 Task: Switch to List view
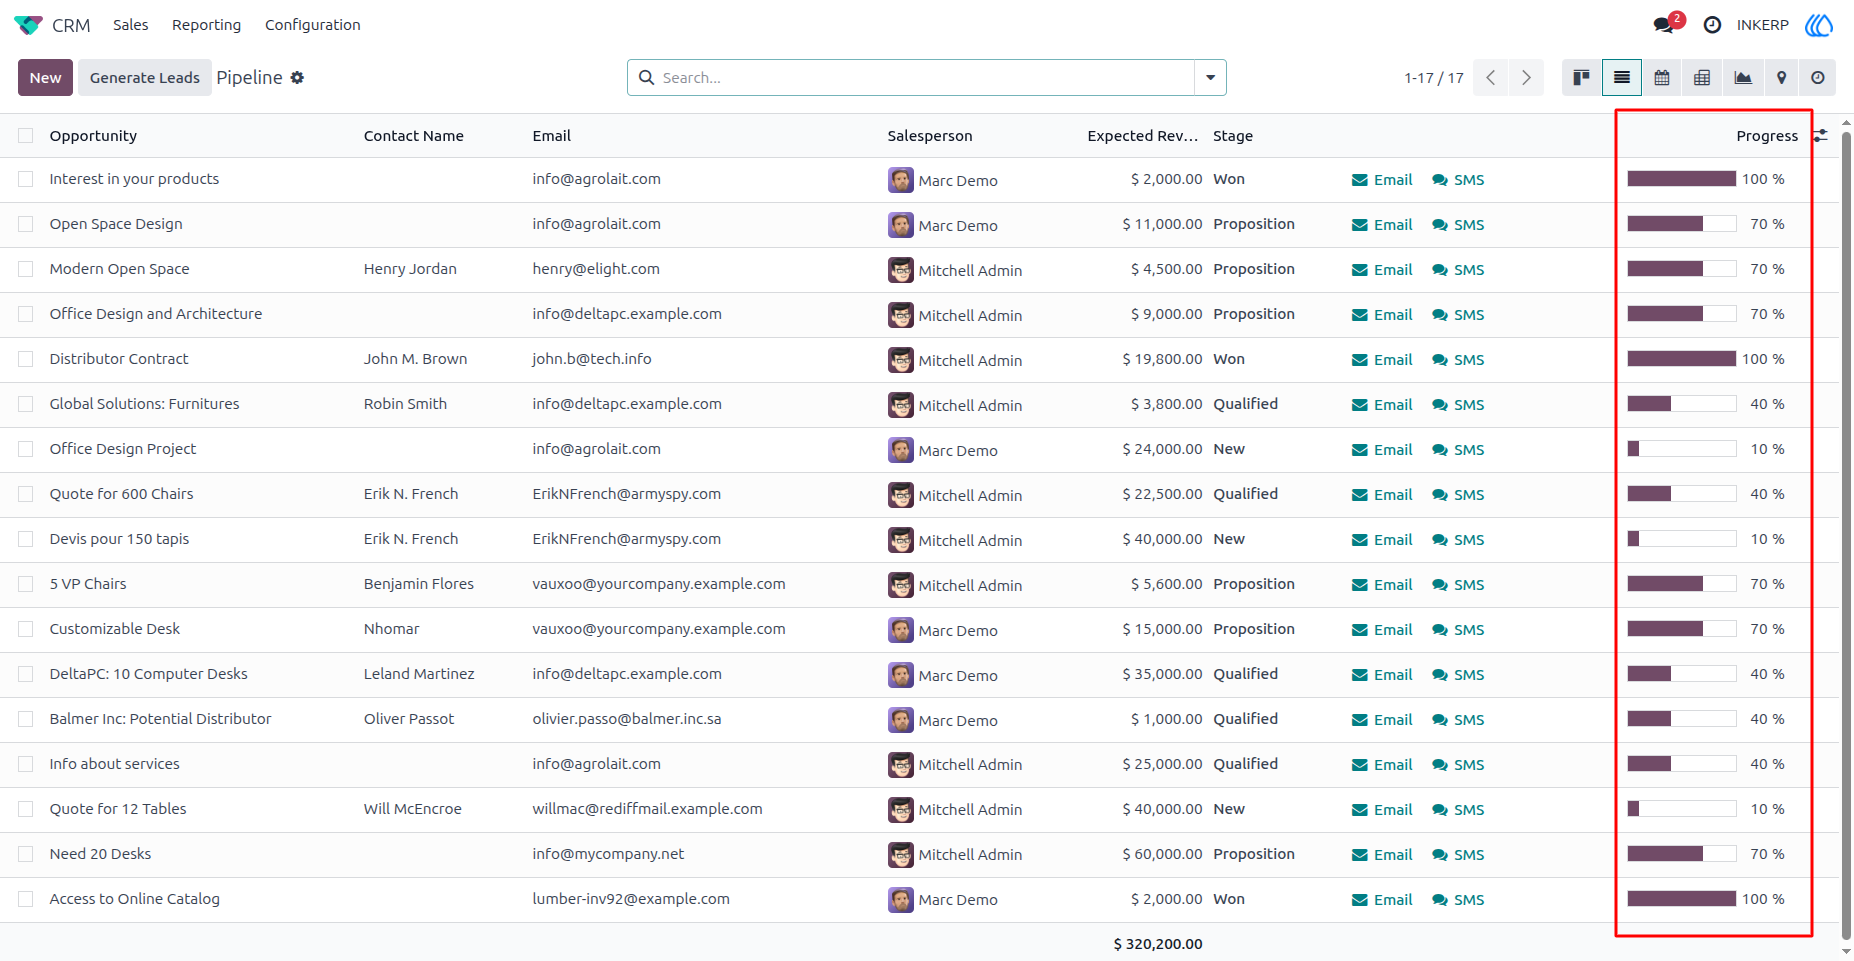pos(1622,78)
